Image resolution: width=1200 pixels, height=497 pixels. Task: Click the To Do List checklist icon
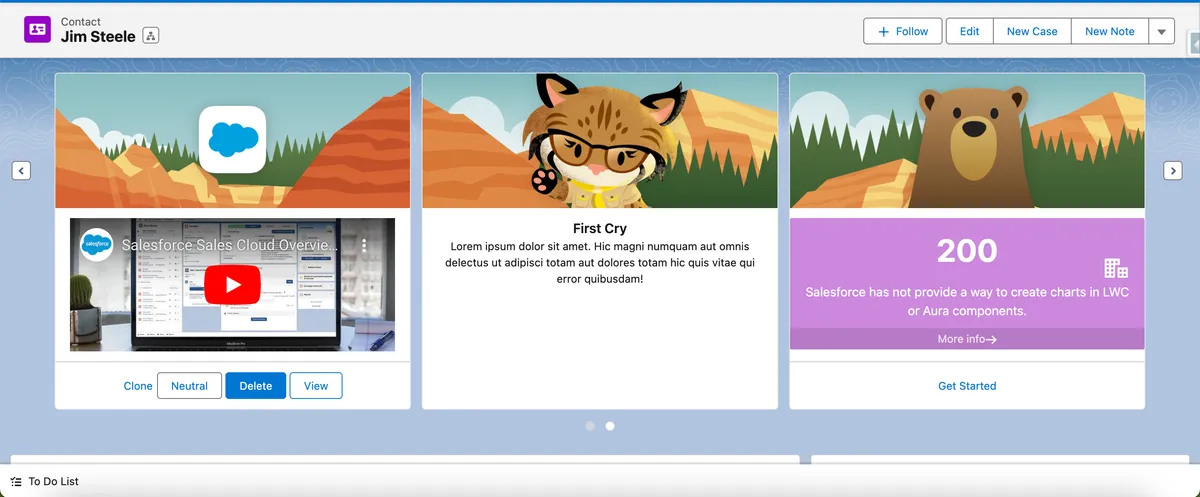16,481
